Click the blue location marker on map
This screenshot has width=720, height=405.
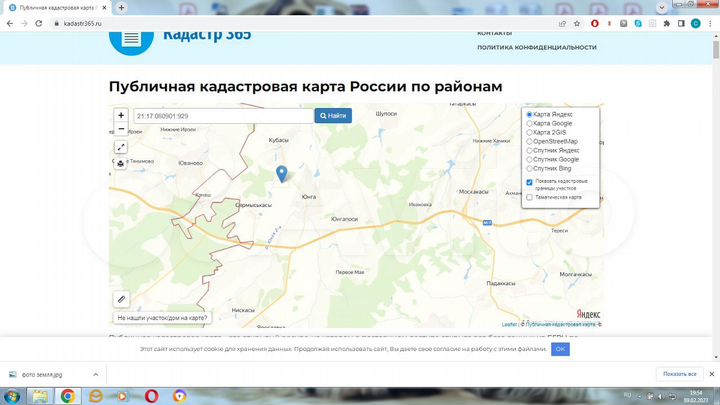(x=281, y=174)
